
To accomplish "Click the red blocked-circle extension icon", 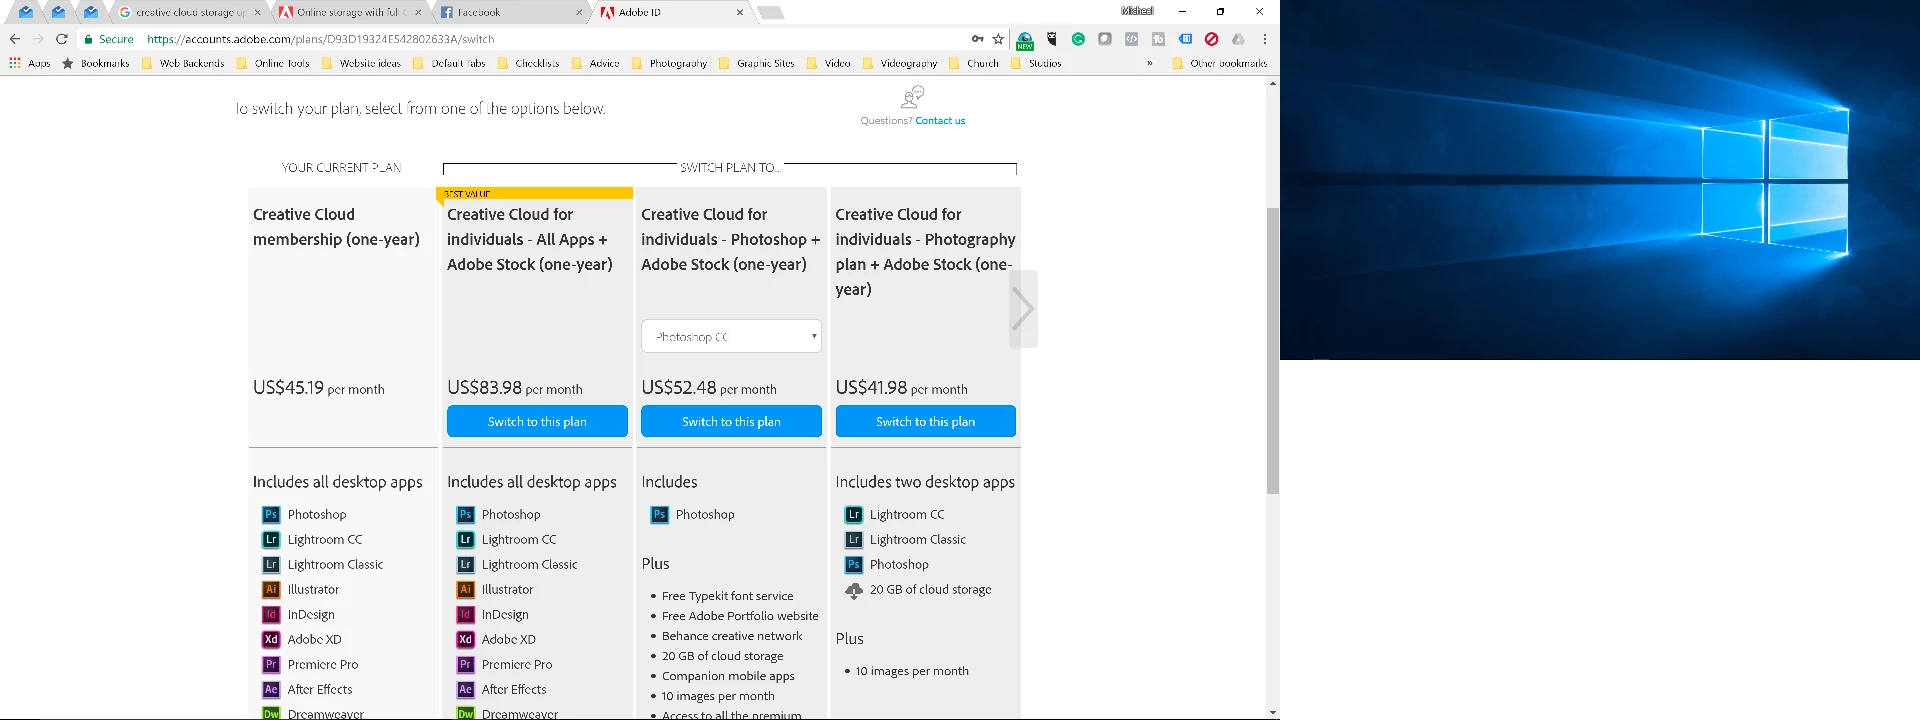I will 1211,39.
